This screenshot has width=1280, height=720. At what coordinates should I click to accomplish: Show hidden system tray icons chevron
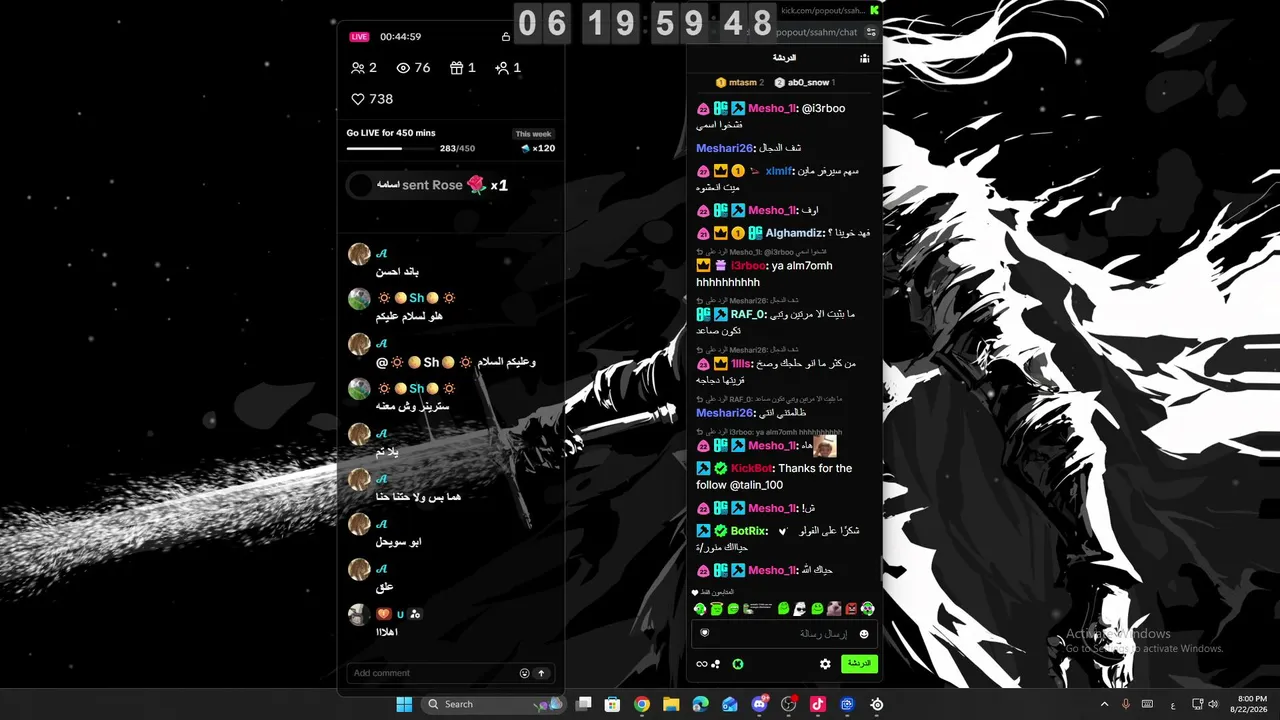[x=1104, y=704]
